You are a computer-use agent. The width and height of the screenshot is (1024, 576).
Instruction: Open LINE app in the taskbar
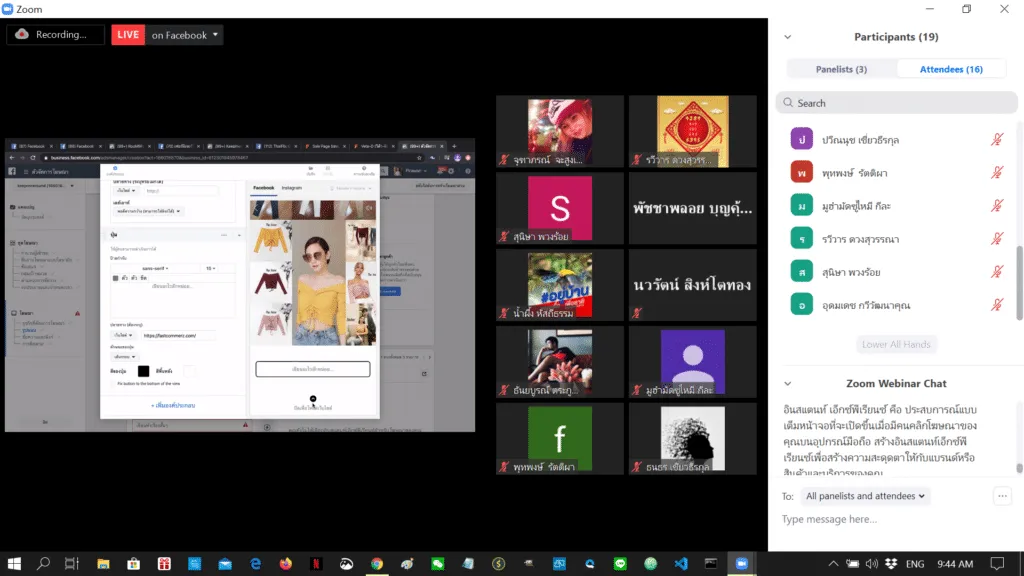coord(620,564)
